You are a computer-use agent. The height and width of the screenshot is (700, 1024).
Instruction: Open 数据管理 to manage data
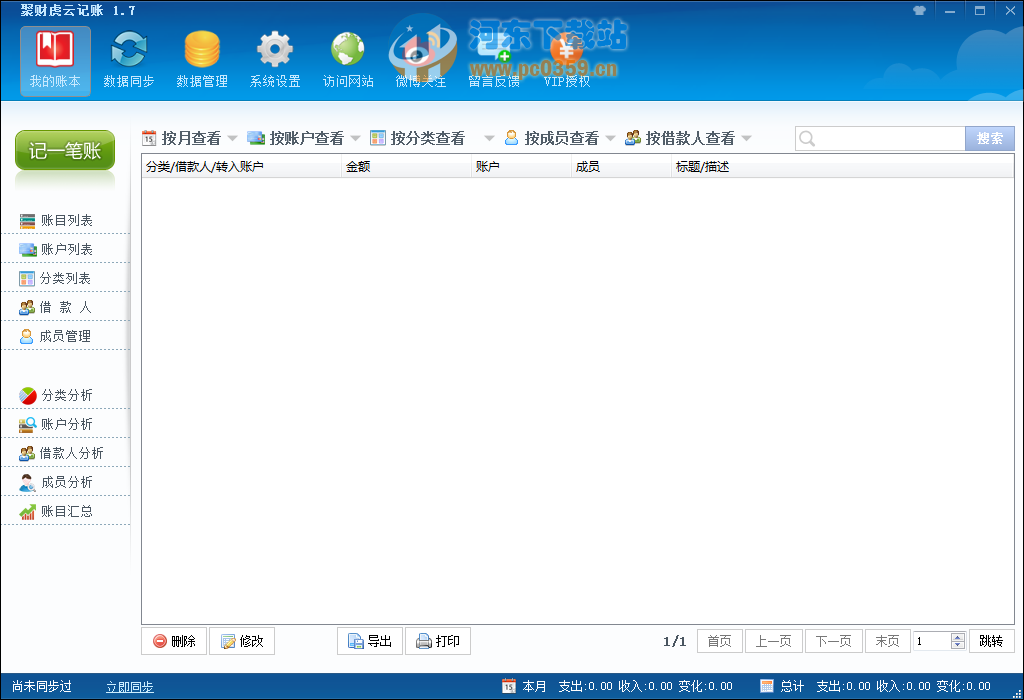pos(201,58)
